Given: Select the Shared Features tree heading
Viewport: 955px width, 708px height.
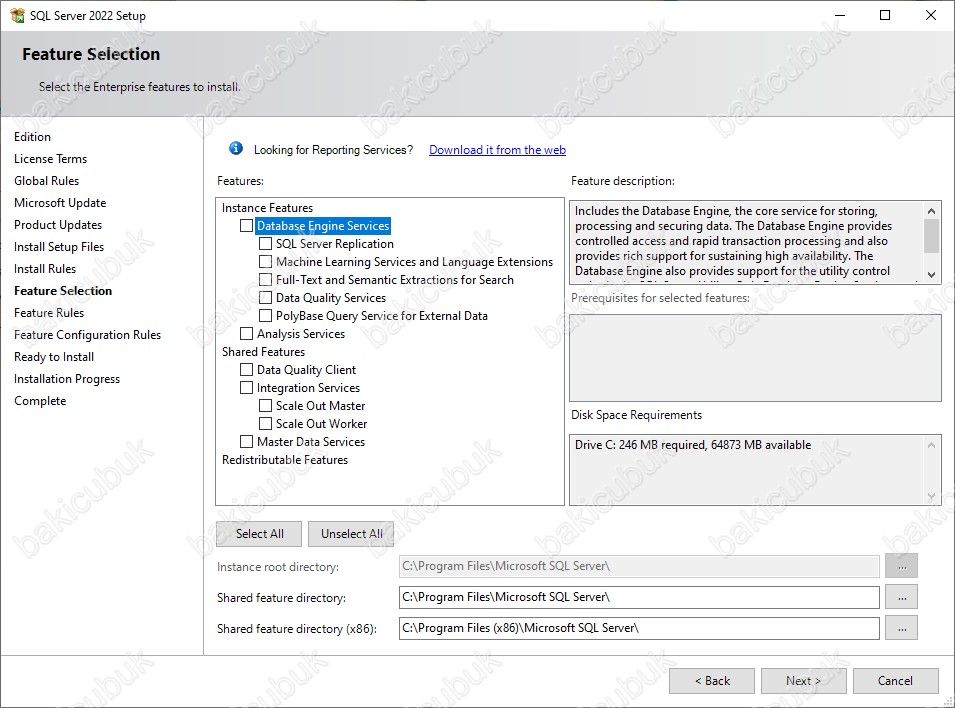Looking at the screenshot, I should (263, 352).
